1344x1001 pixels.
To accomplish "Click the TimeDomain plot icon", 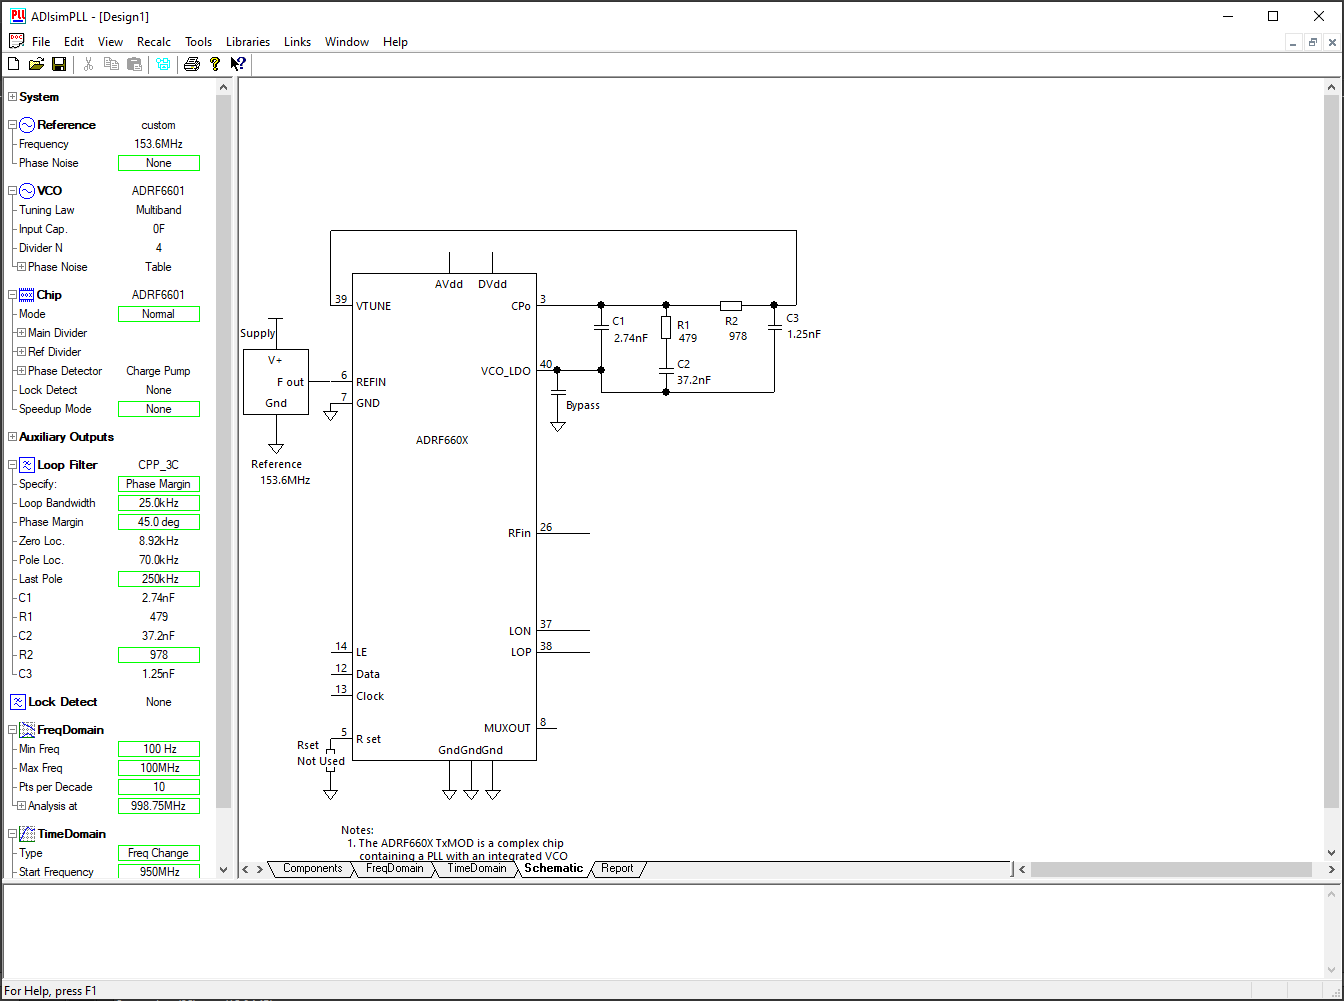I will pyautogui.click(x=27, y=834).
